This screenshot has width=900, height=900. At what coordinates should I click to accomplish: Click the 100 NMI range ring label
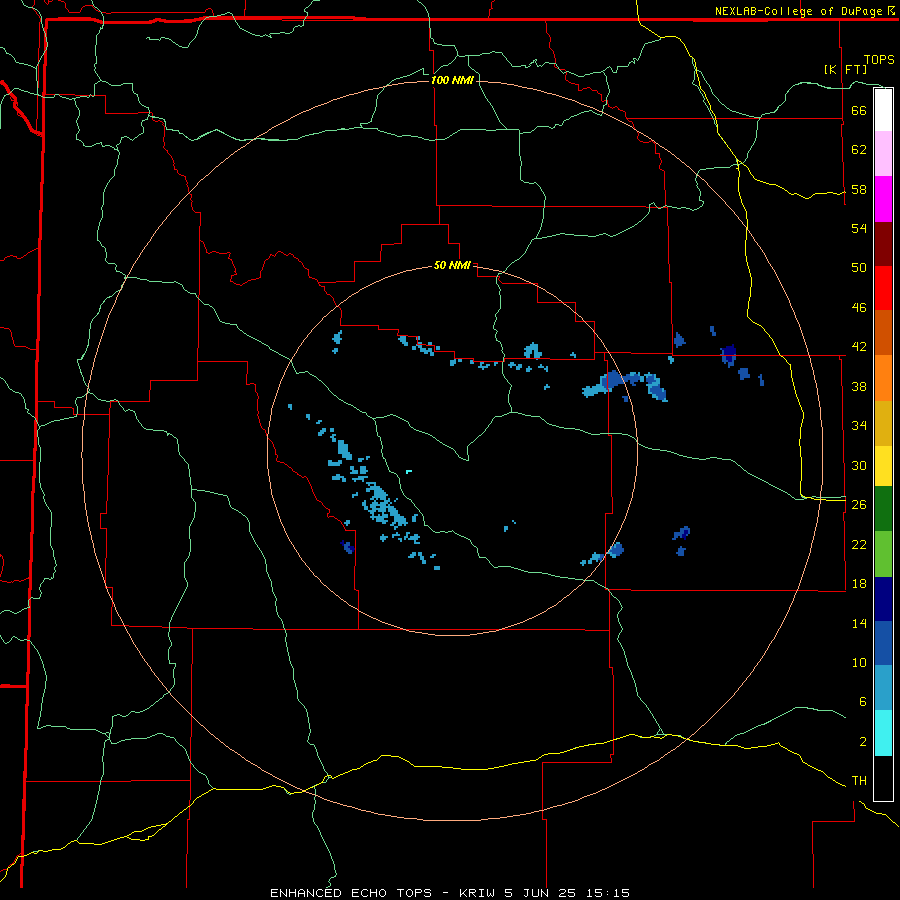point(452,80)
